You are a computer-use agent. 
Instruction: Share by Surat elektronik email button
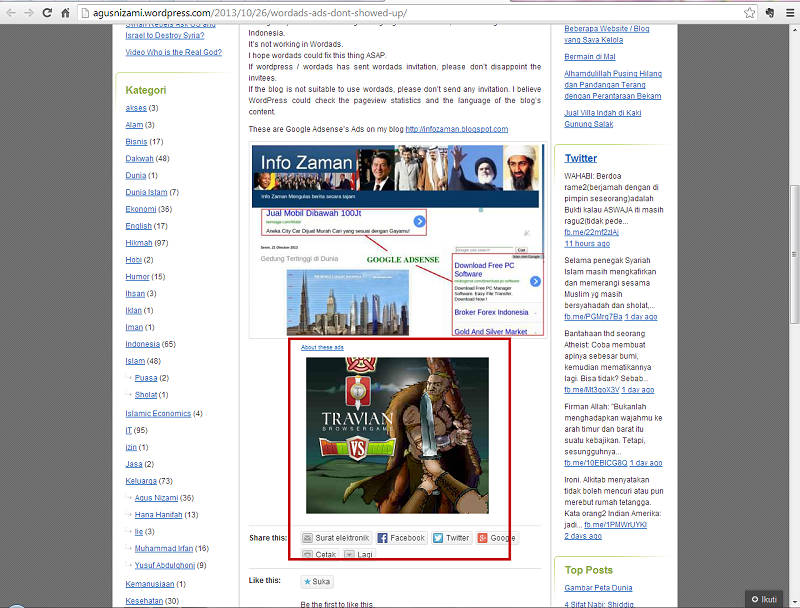click(x=336, y=538)
